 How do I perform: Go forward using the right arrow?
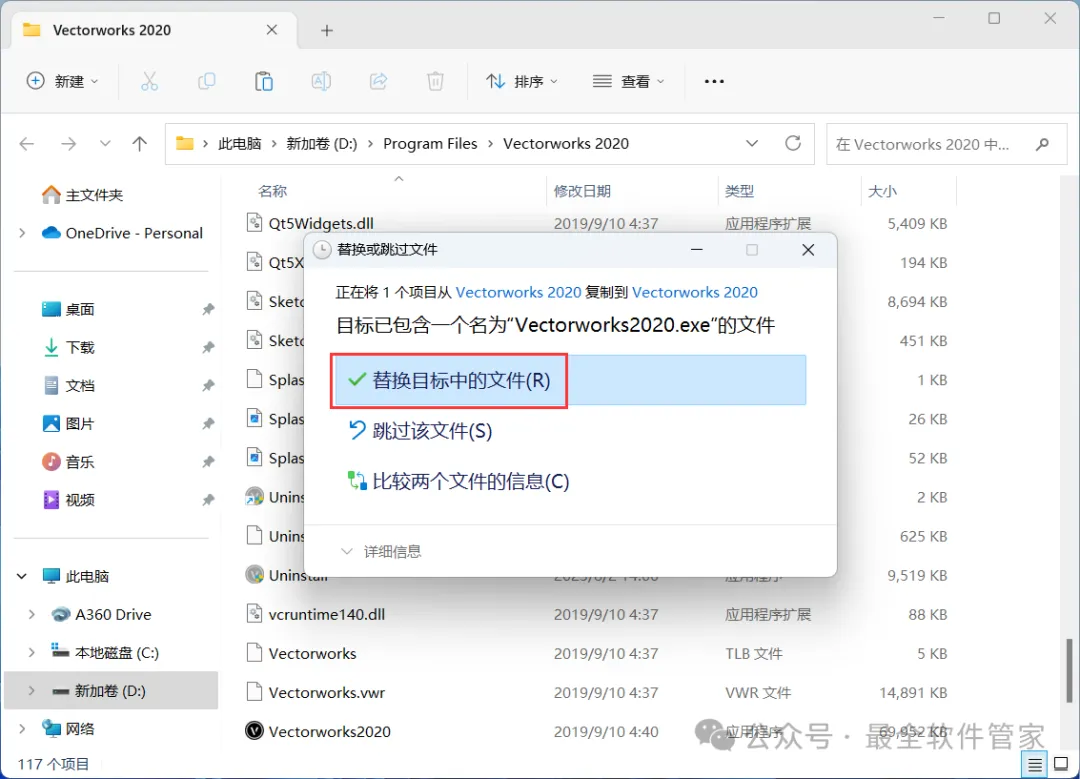68,144
